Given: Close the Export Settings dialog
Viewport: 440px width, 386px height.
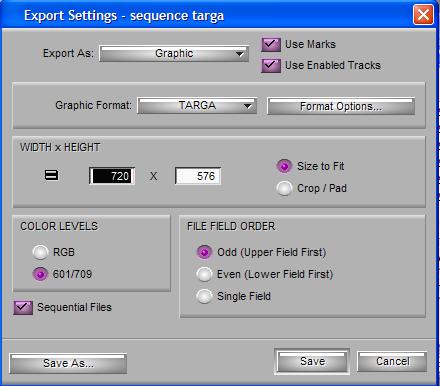Looking at the screenshot, I should click(423, 15).
